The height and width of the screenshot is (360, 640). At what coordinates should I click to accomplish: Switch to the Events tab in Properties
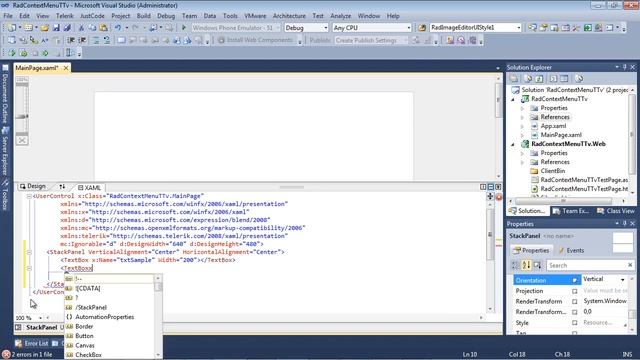coord(571,250)
